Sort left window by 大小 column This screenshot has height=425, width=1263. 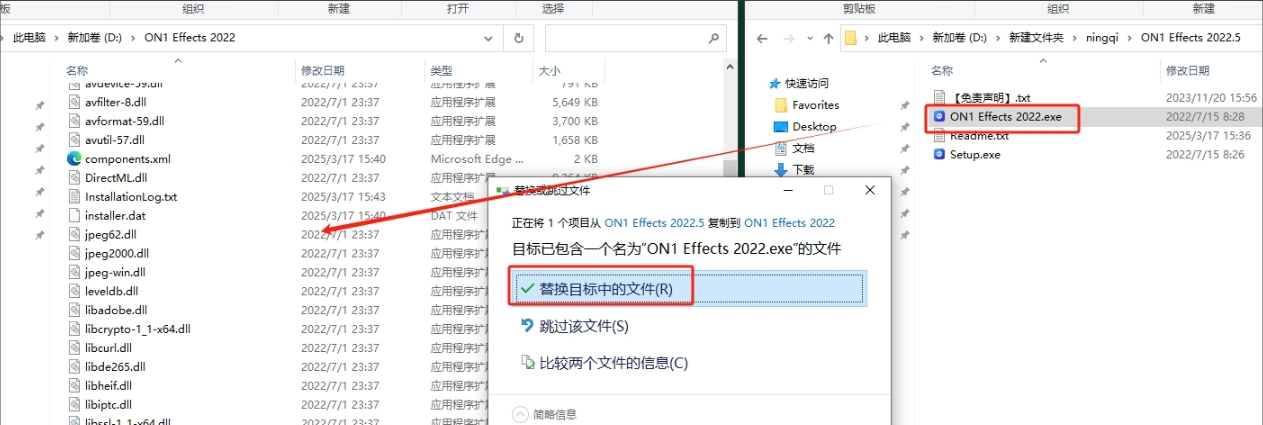550,71
